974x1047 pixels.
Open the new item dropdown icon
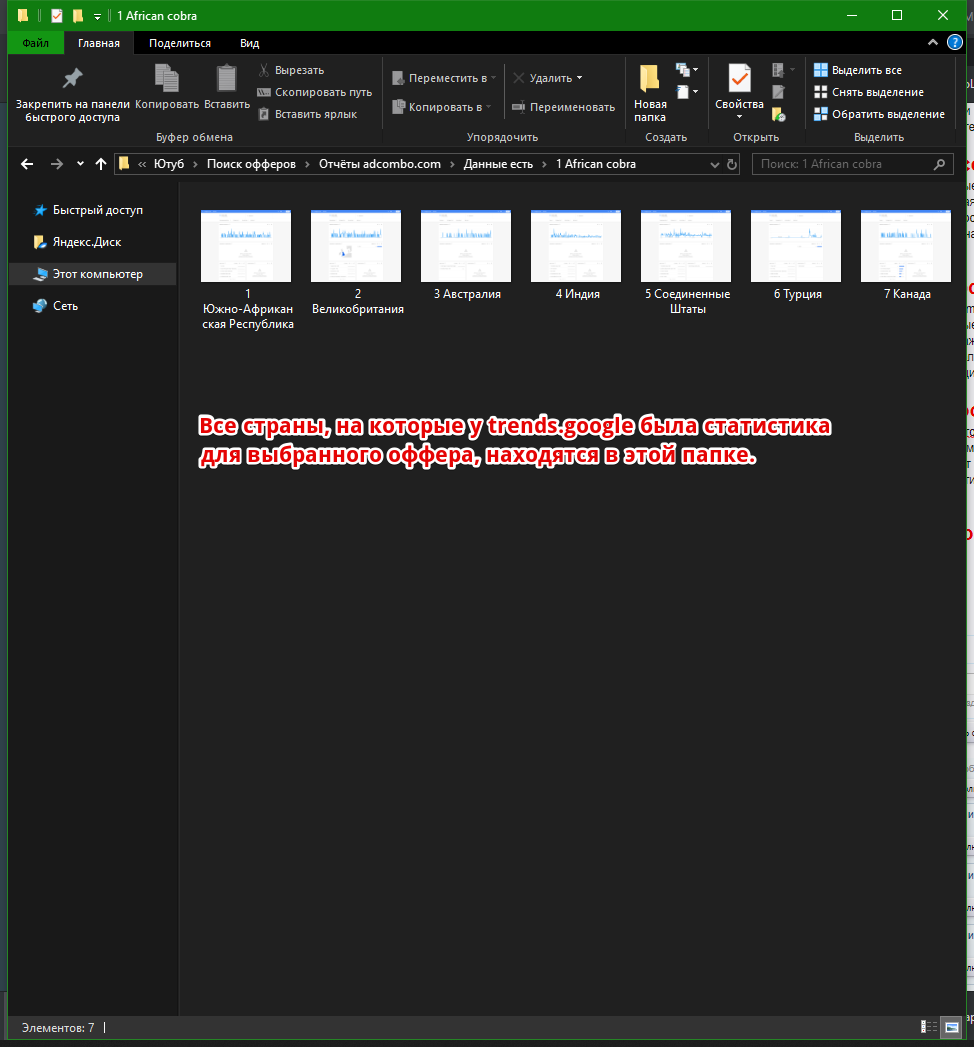687,69
